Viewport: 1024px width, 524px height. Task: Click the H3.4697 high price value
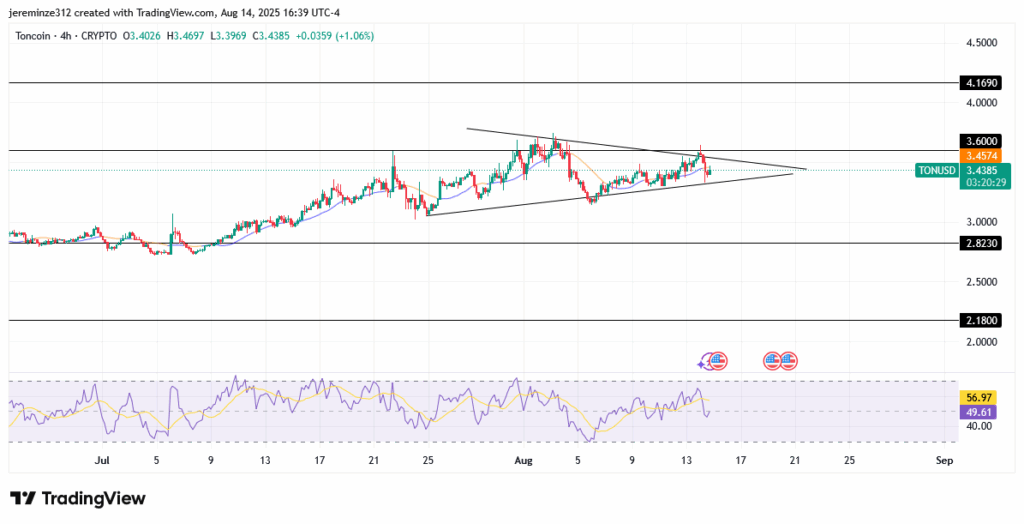[187, 37]
